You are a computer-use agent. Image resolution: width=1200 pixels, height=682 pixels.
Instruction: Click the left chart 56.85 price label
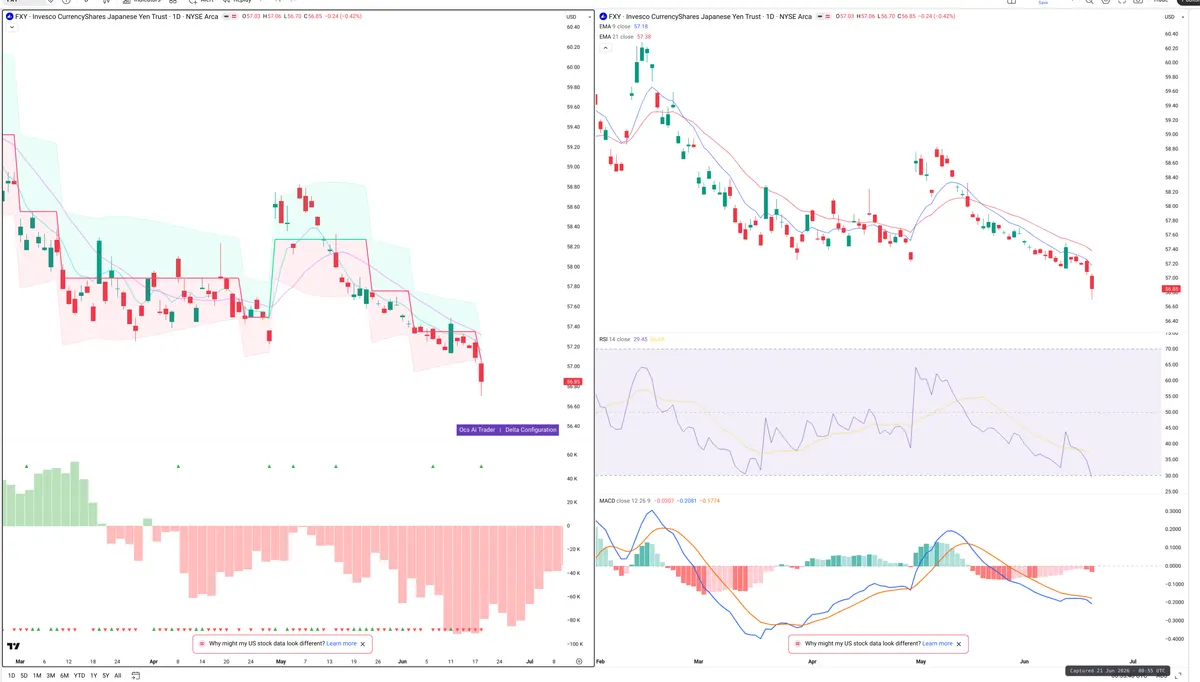(573, 382)
